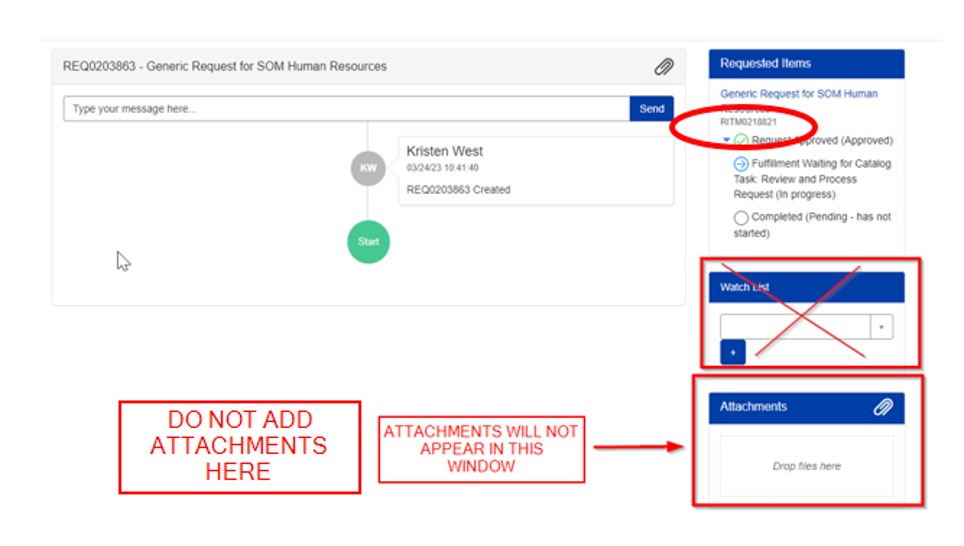Open the Watch List dropdown arrow
Screen dimensions: 964x546
(882, 327)
